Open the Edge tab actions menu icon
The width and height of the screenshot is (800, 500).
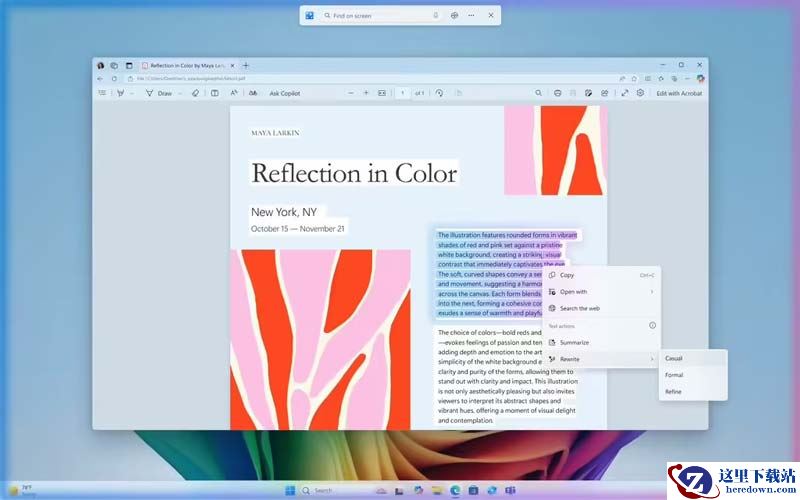pyautogui.click(x=129, y=65)
